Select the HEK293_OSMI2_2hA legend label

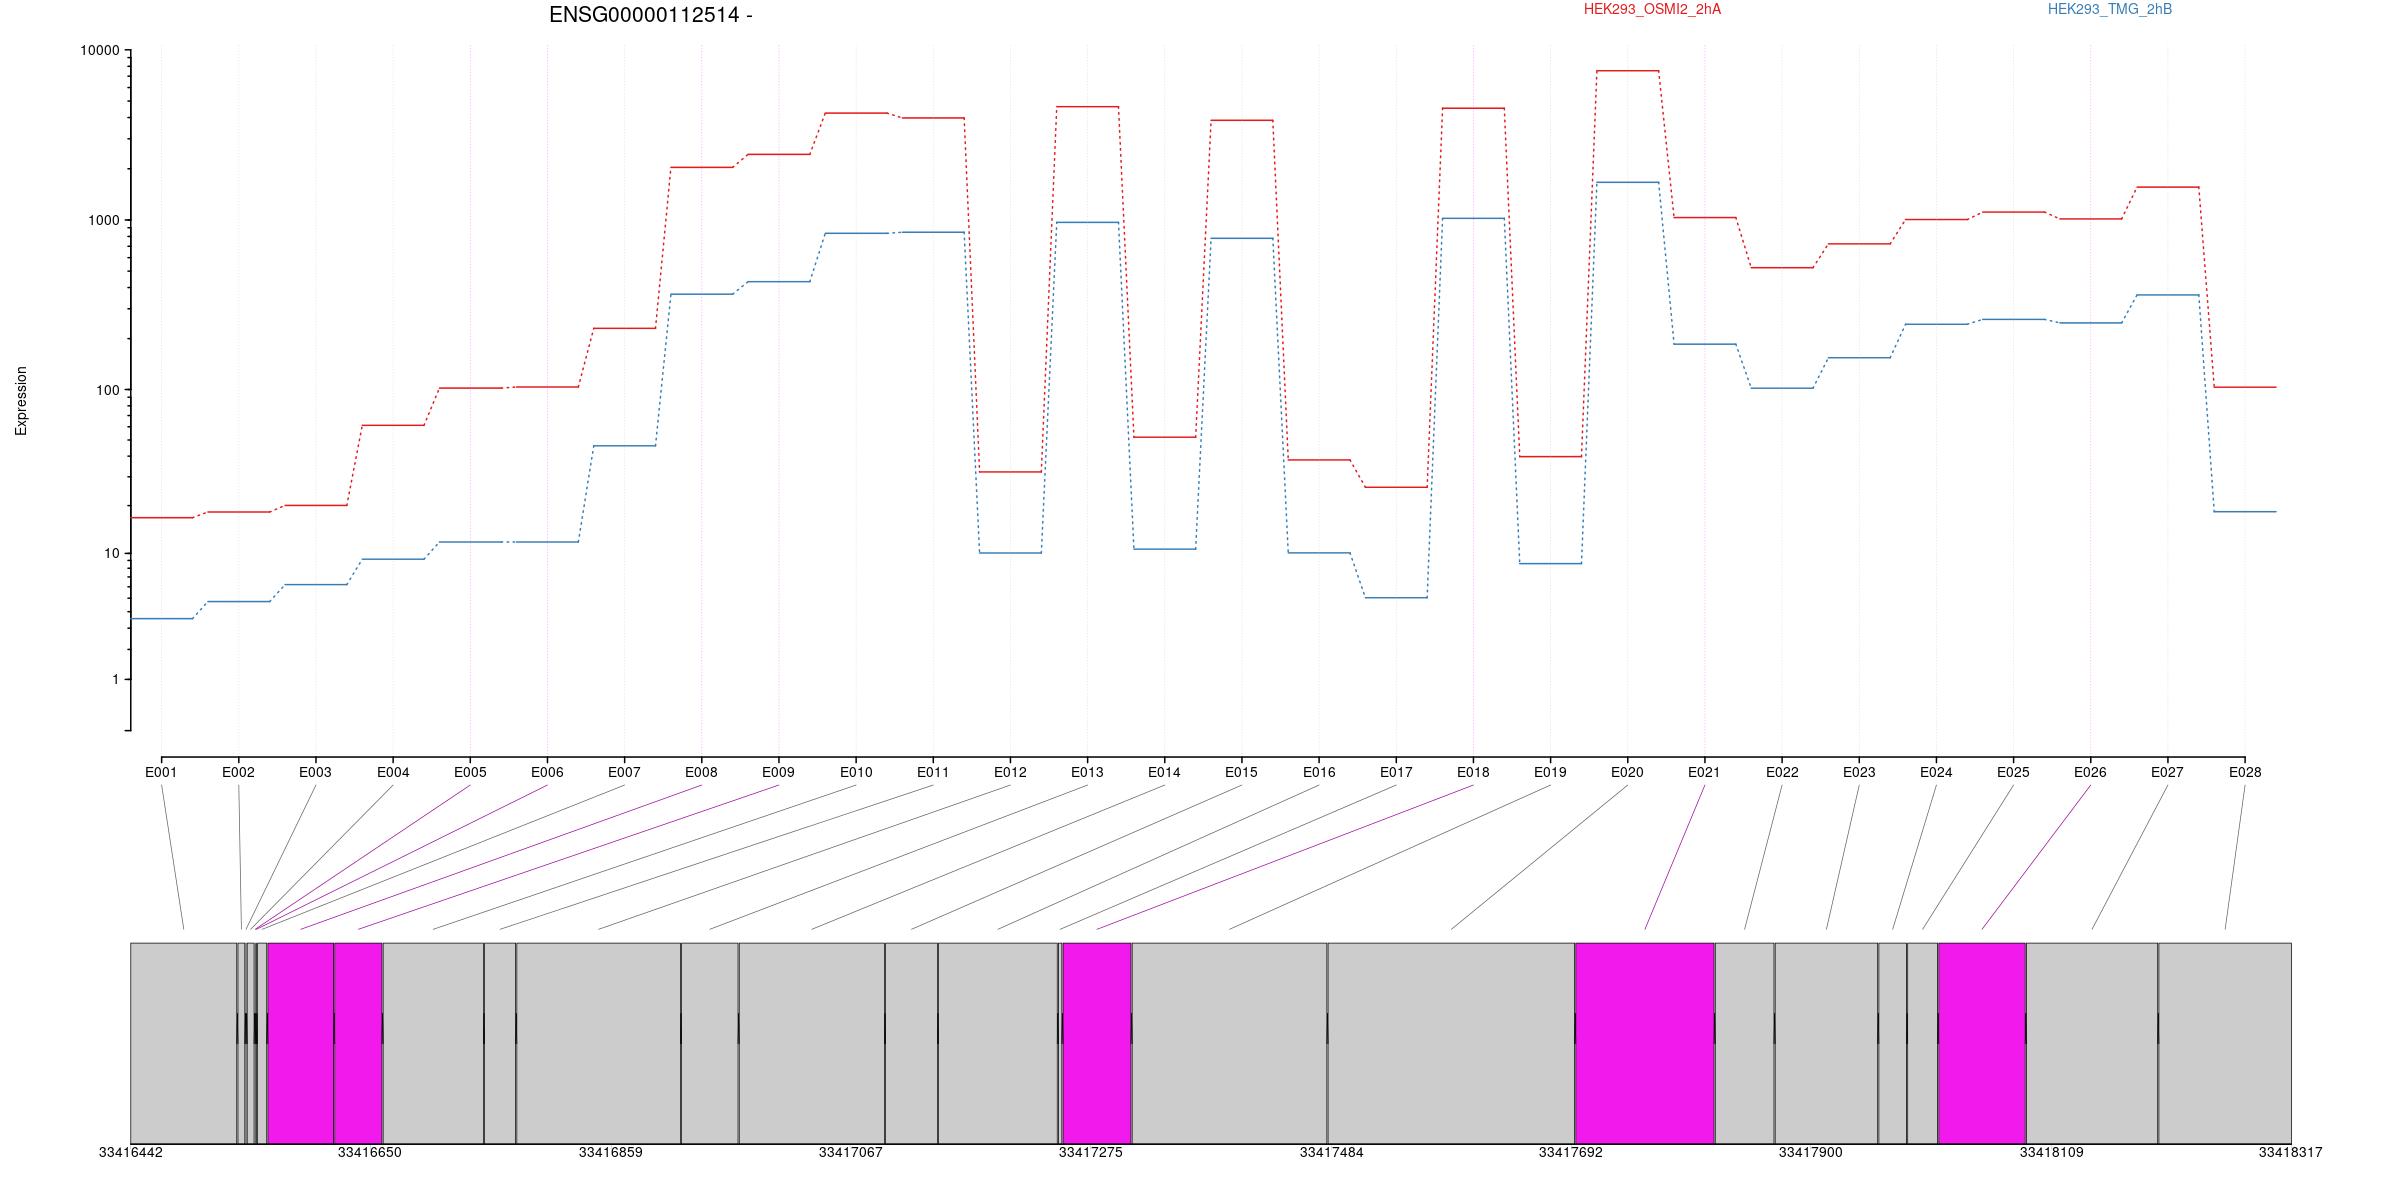point(1652,9)
